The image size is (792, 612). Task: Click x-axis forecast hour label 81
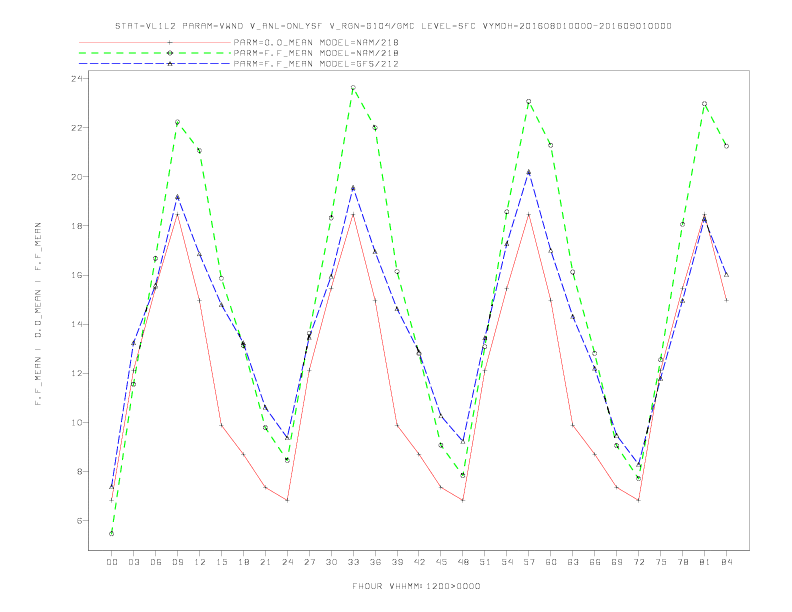(705, 562)
